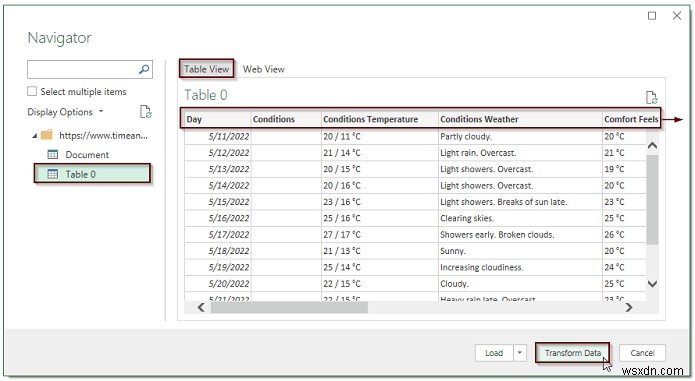Close the Navigator dialog
695x381 pixels.
677,16
